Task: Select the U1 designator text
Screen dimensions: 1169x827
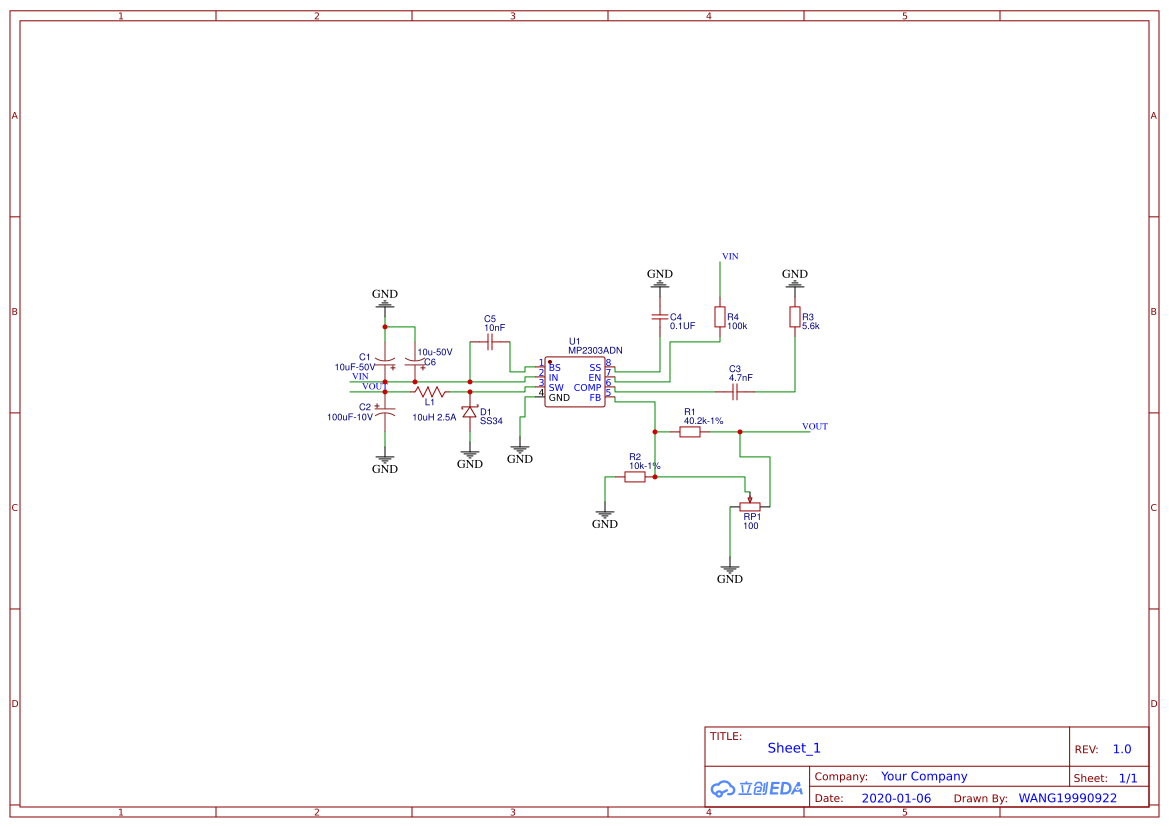Action: point(574,342)
